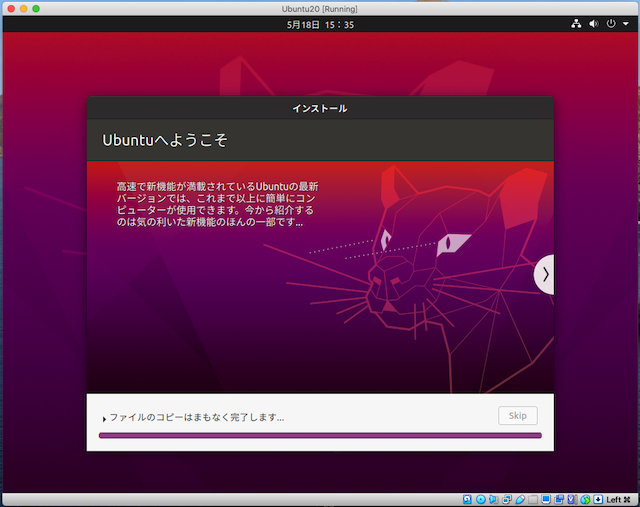
Task: Expand the system menu dropdown arrow
Action: coord(625,24)
